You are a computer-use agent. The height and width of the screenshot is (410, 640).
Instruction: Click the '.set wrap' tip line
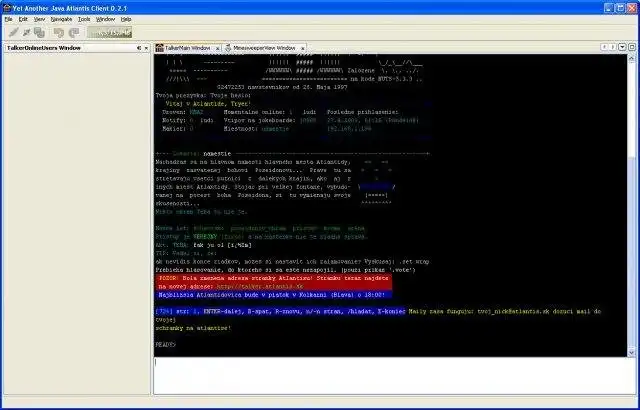pyautogui.click(x=292, y=262)
